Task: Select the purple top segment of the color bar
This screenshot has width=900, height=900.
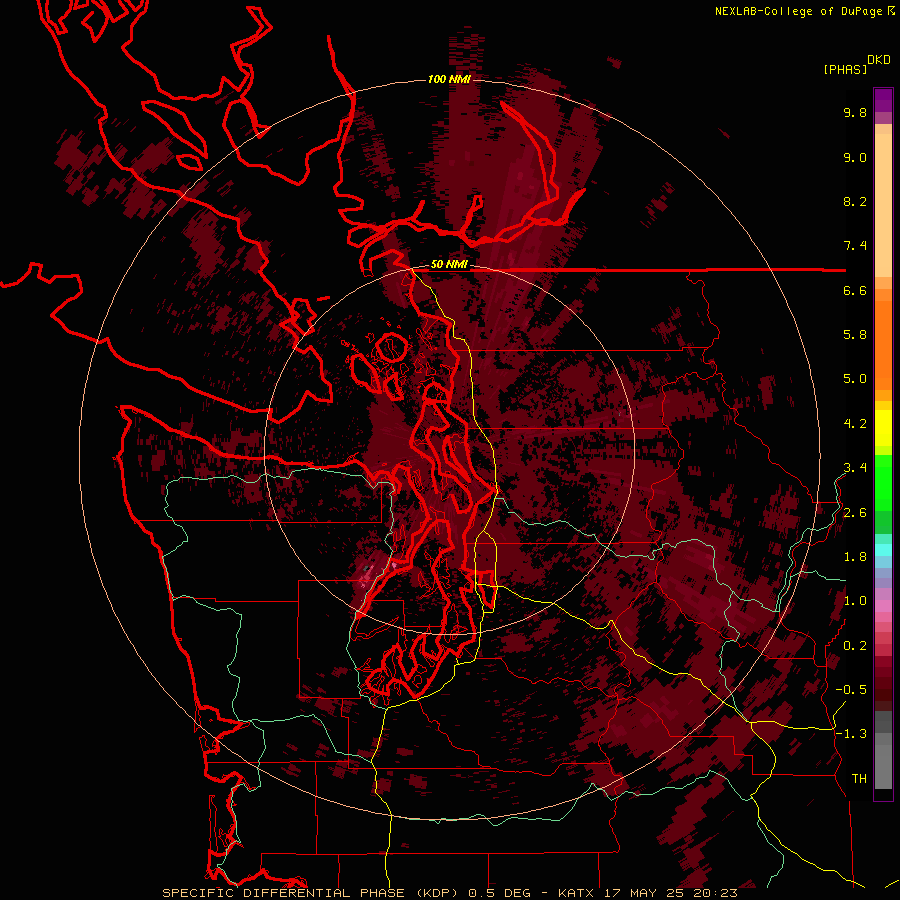Action: click(x=883, y=100)
